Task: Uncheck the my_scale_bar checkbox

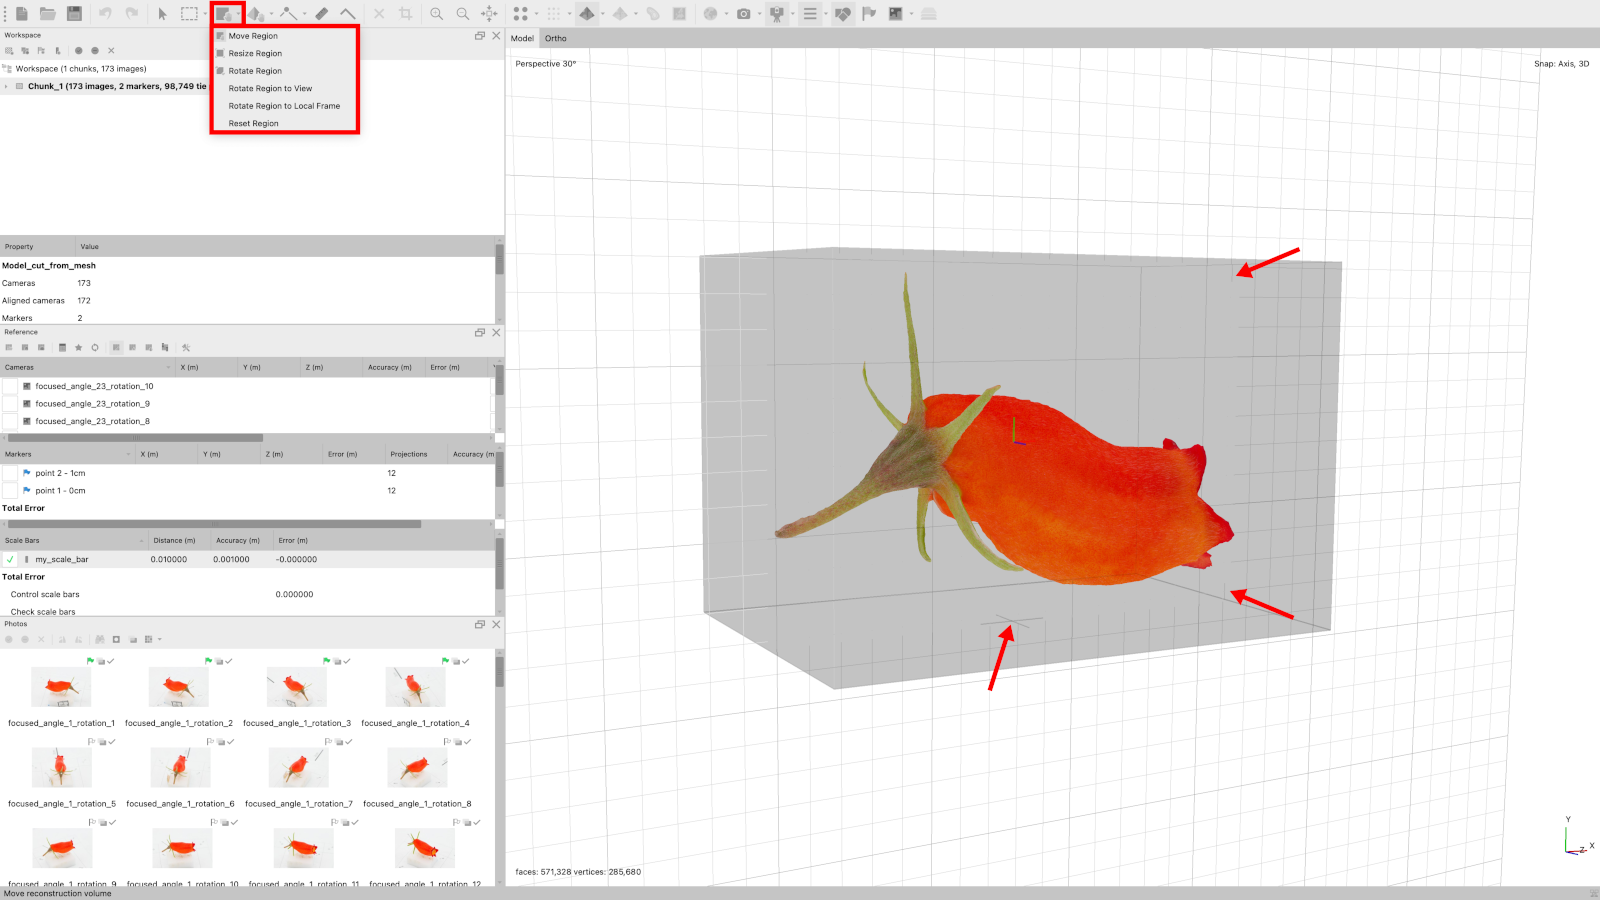Action: coord(10,559)
